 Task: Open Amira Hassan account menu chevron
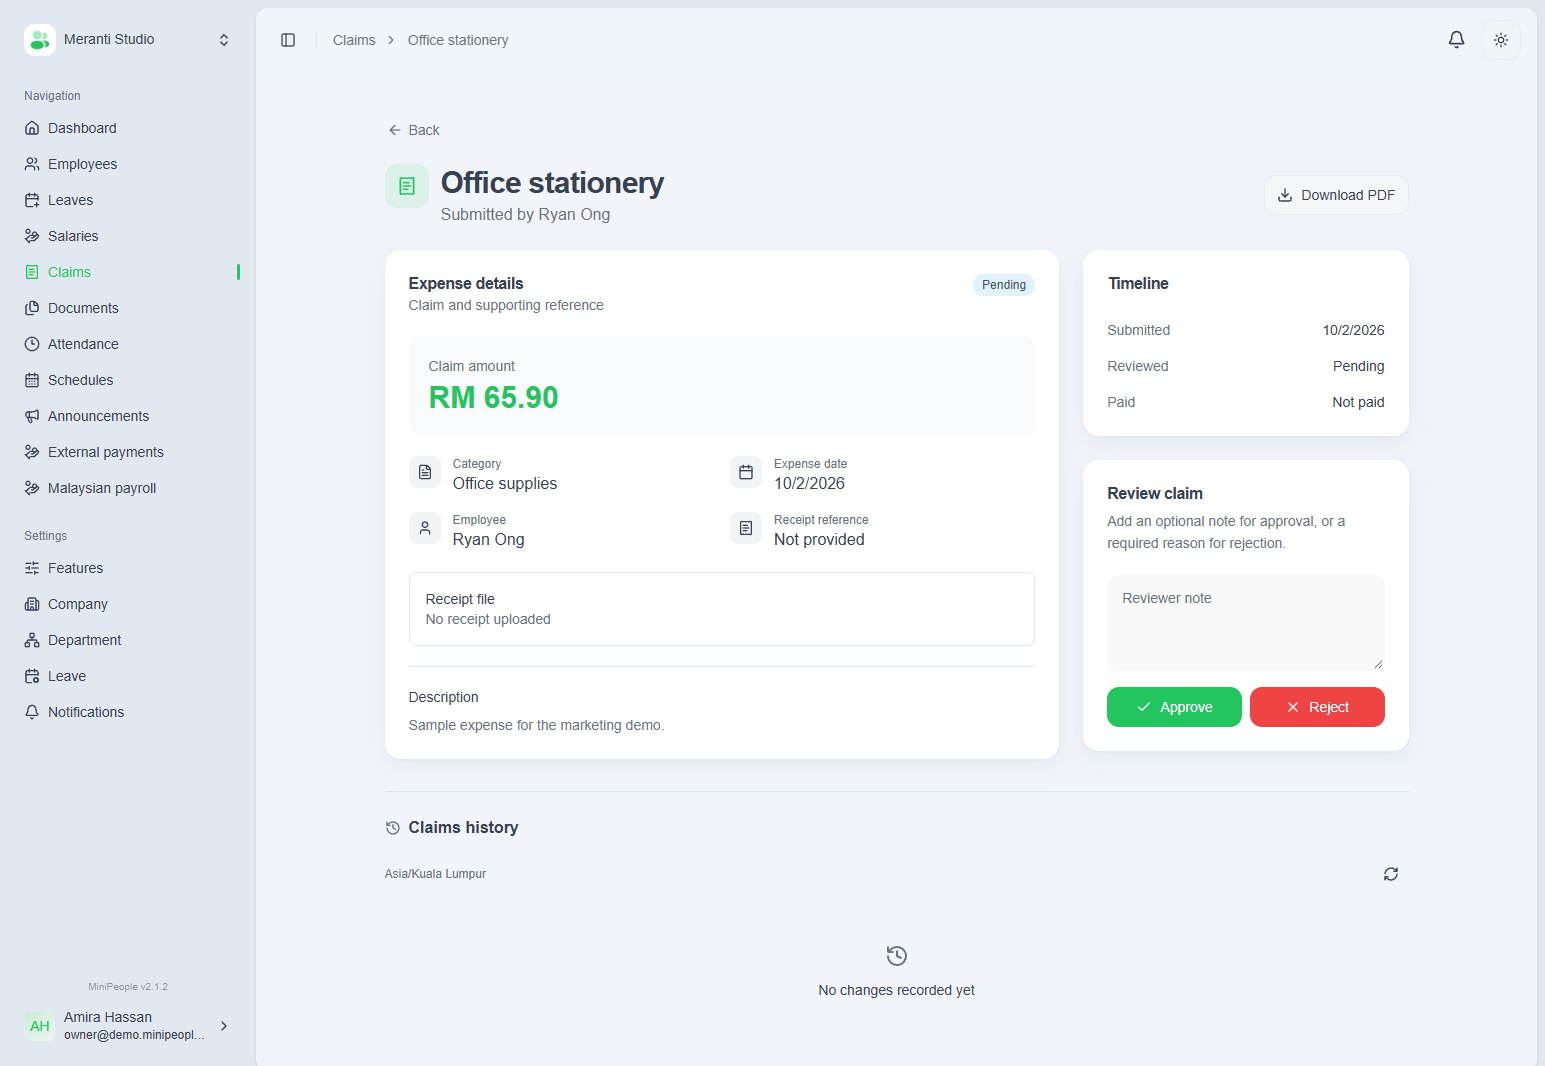pos(224,1026)
